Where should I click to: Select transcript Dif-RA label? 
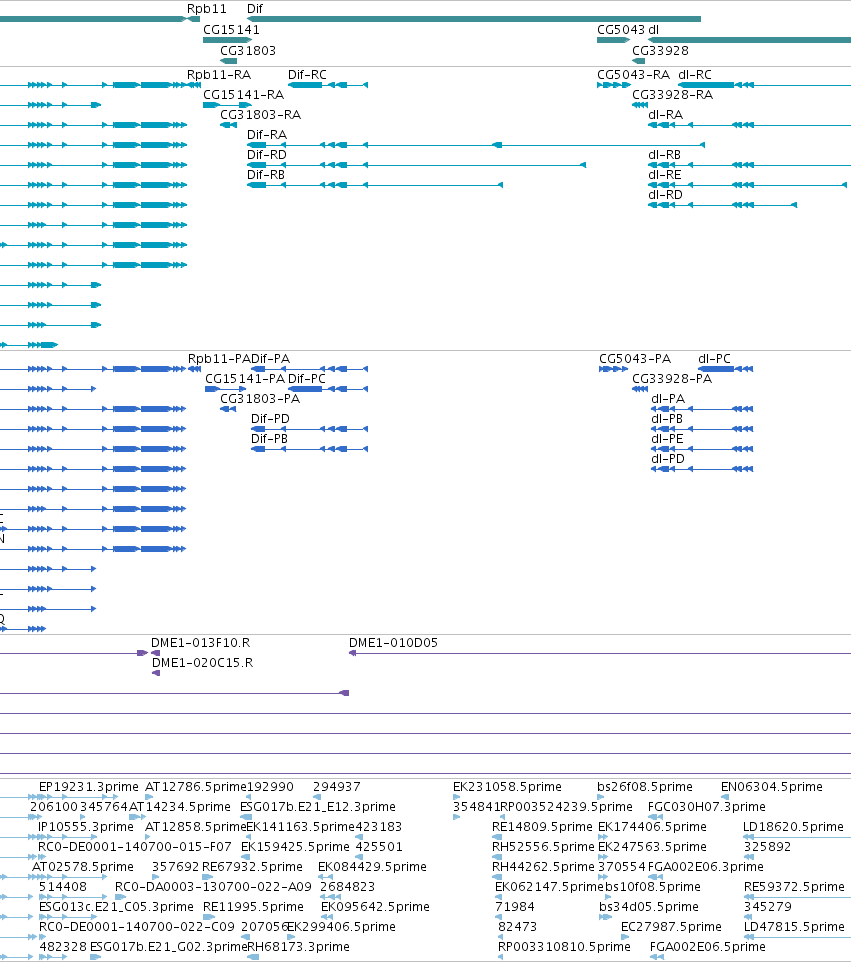point(267,134)
